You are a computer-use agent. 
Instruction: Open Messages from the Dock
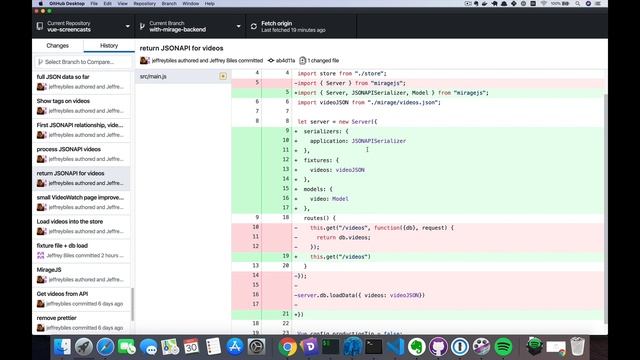149,347
